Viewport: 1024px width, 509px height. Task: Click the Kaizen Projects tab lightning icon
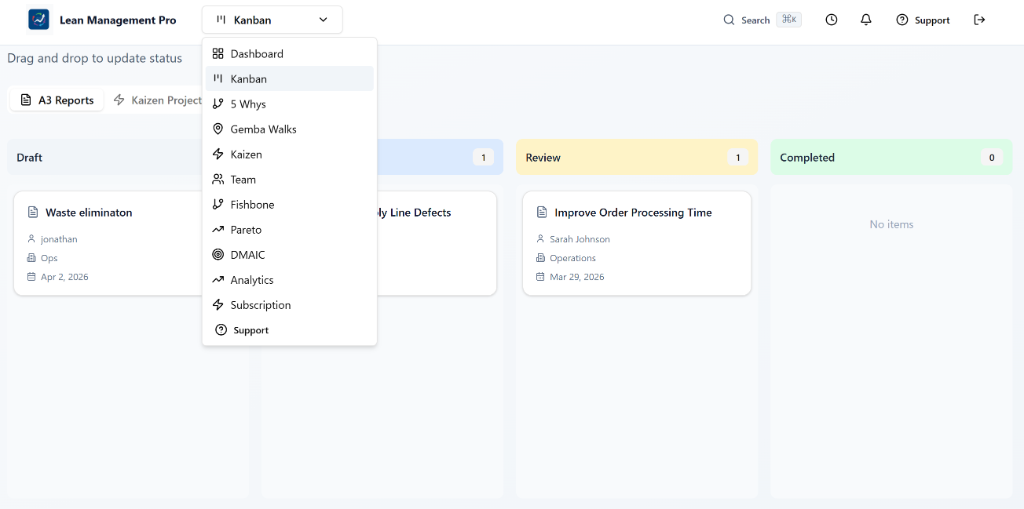click(x=119, y=100)
